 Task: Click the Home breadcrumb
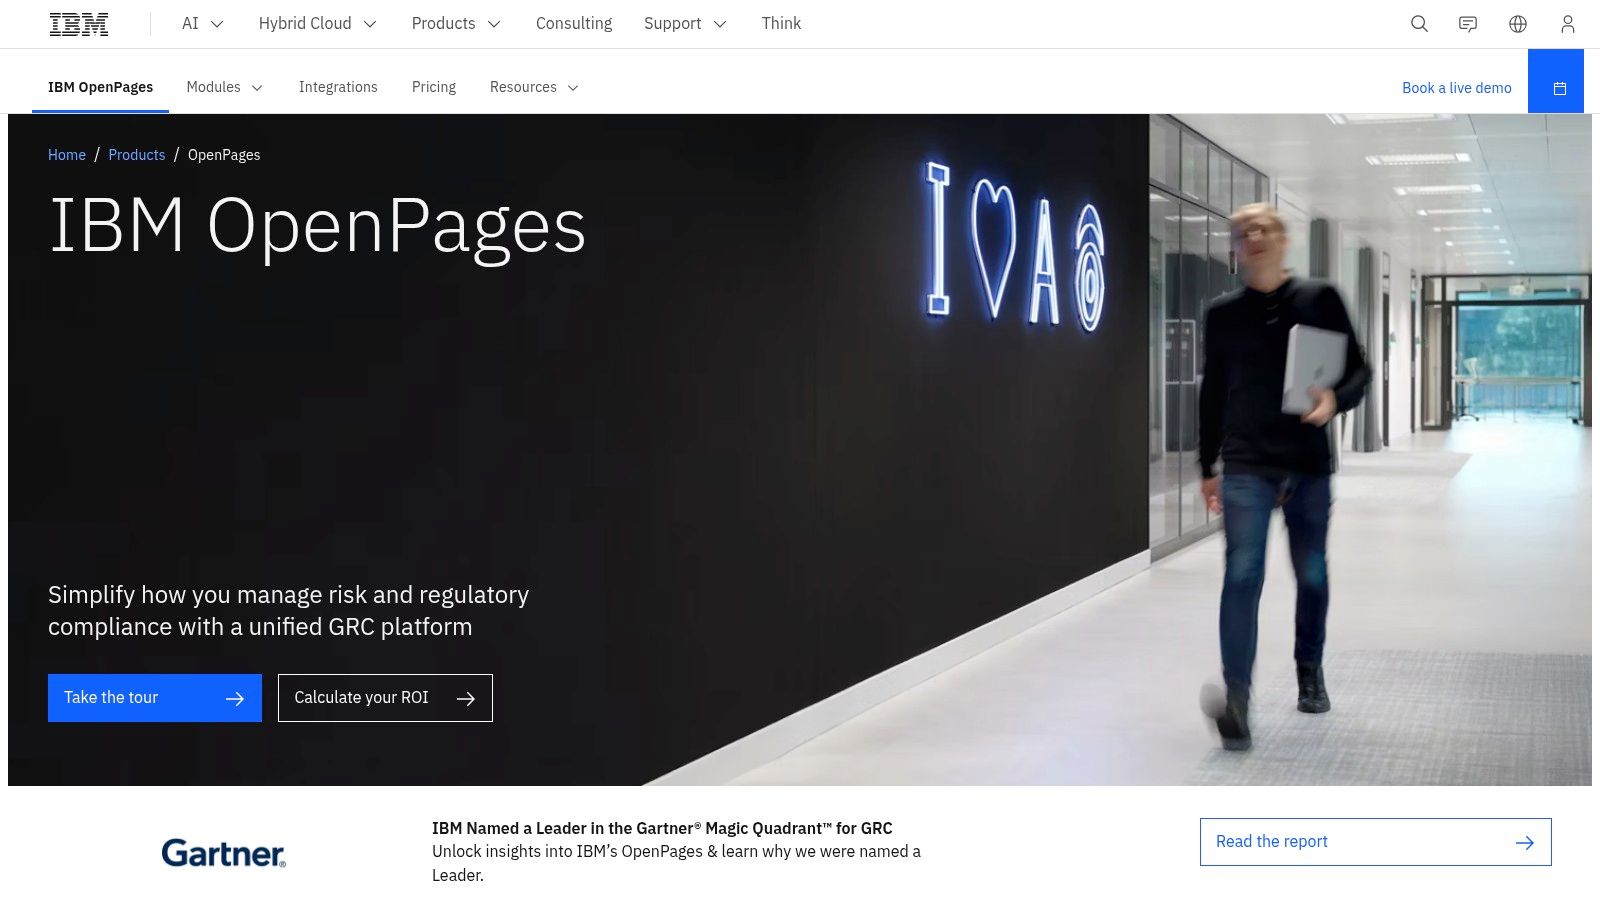pos(66,155)
